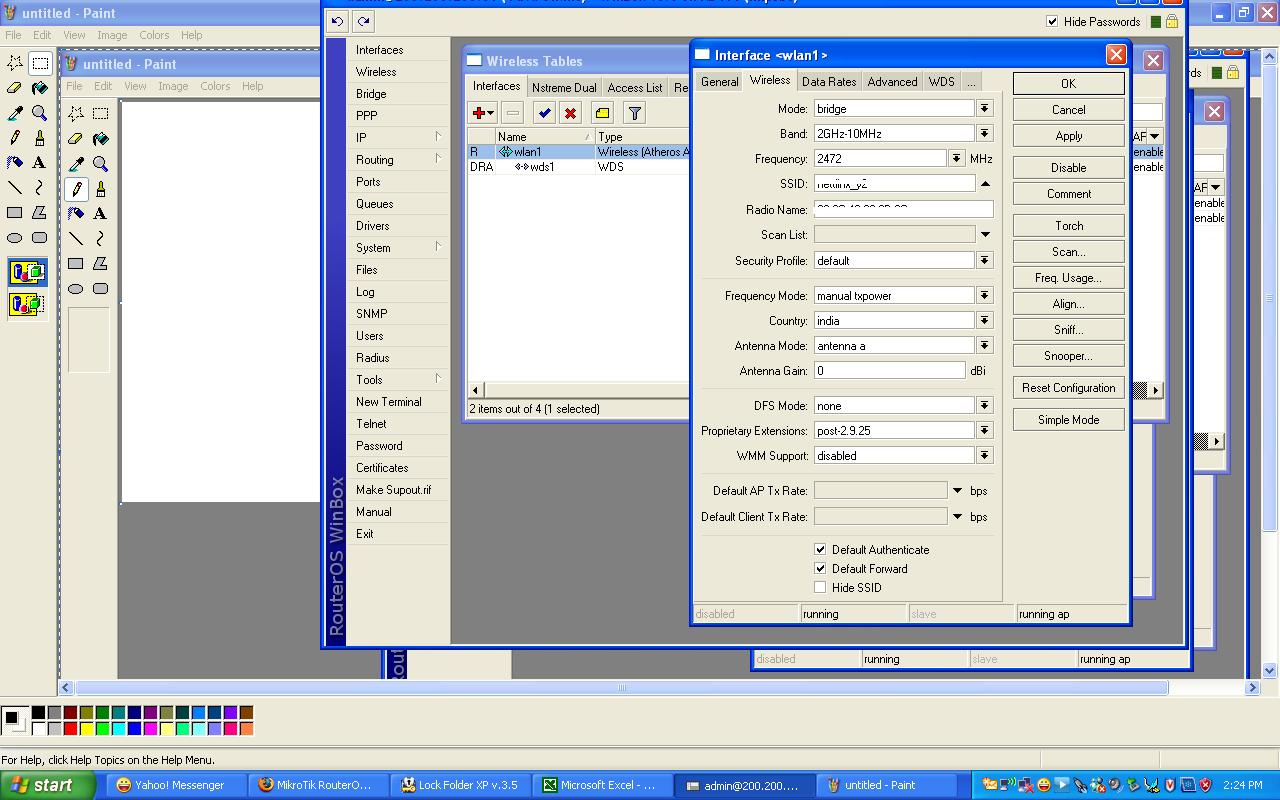The image size is (1280, 800).
Task: Open the Security Profile dropdown
Action: (984, 260)
